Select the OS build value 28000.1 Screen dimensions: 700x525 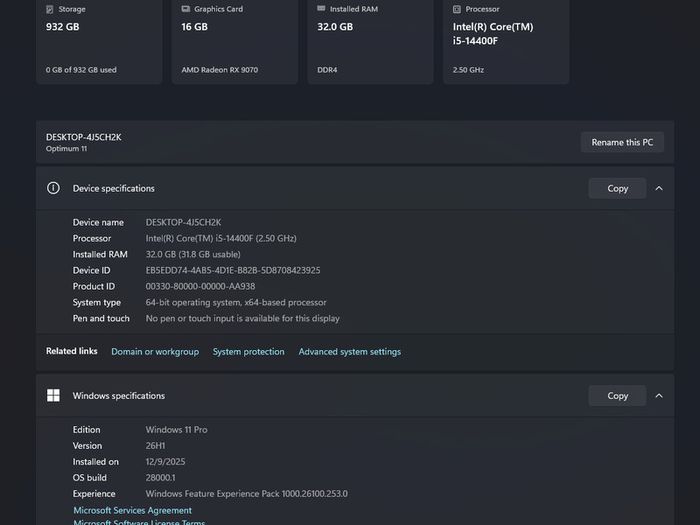point(160,478)
